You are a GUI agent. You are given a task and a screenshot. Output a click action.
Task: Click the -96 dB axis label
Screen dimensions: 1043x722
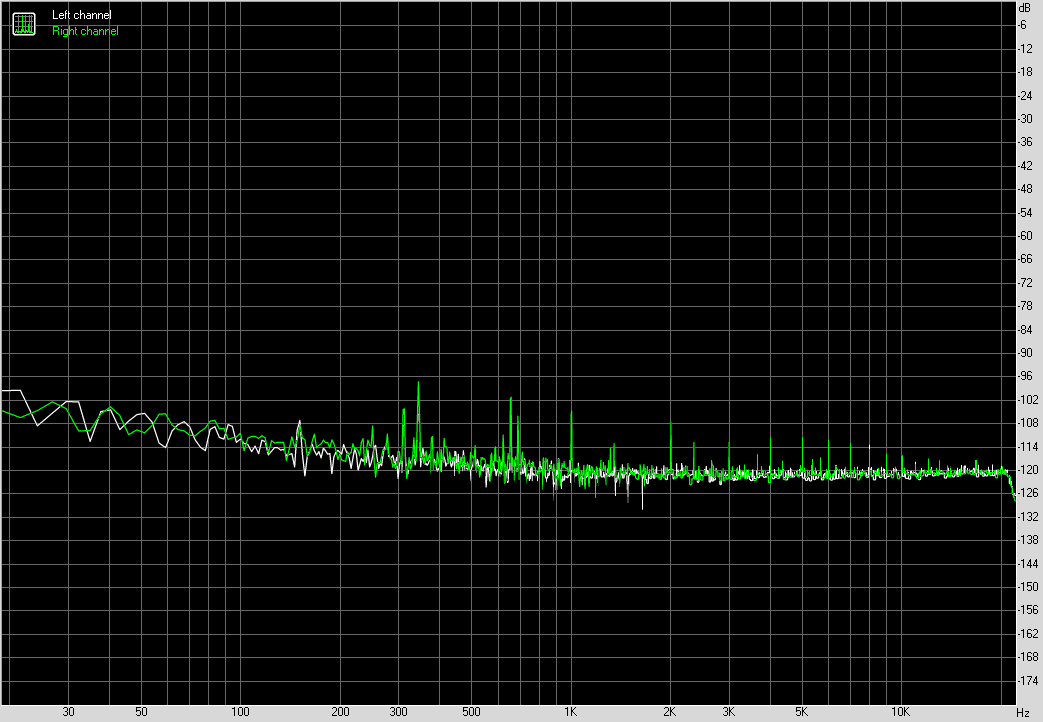(x=1025, y=376)
